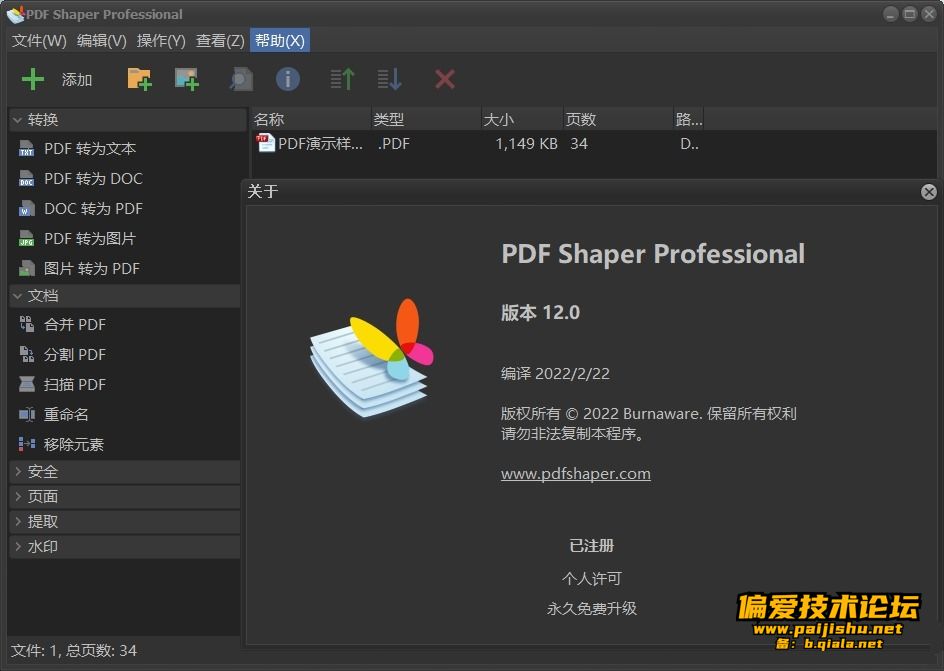This screenshot has width=944, height=671.
Task: Click the 合并 PDF merge icon
Action: point(26,324)
